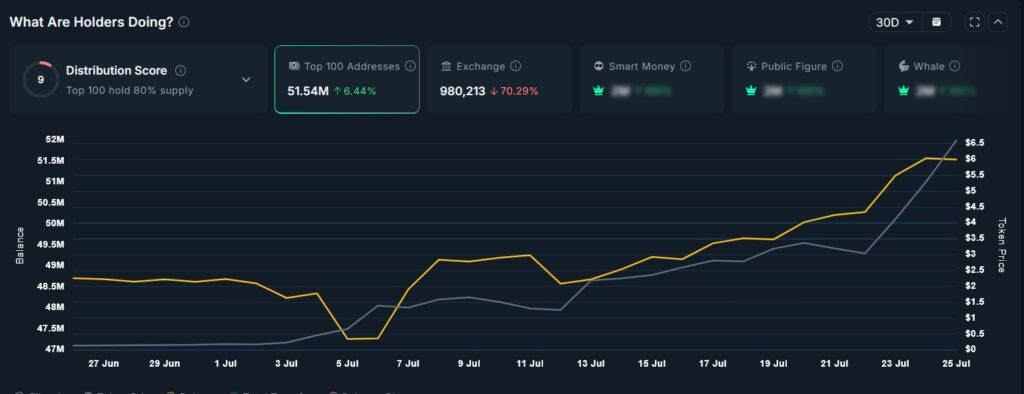
Task: Click the Exchange bank building icon
Action: point(447,66)
